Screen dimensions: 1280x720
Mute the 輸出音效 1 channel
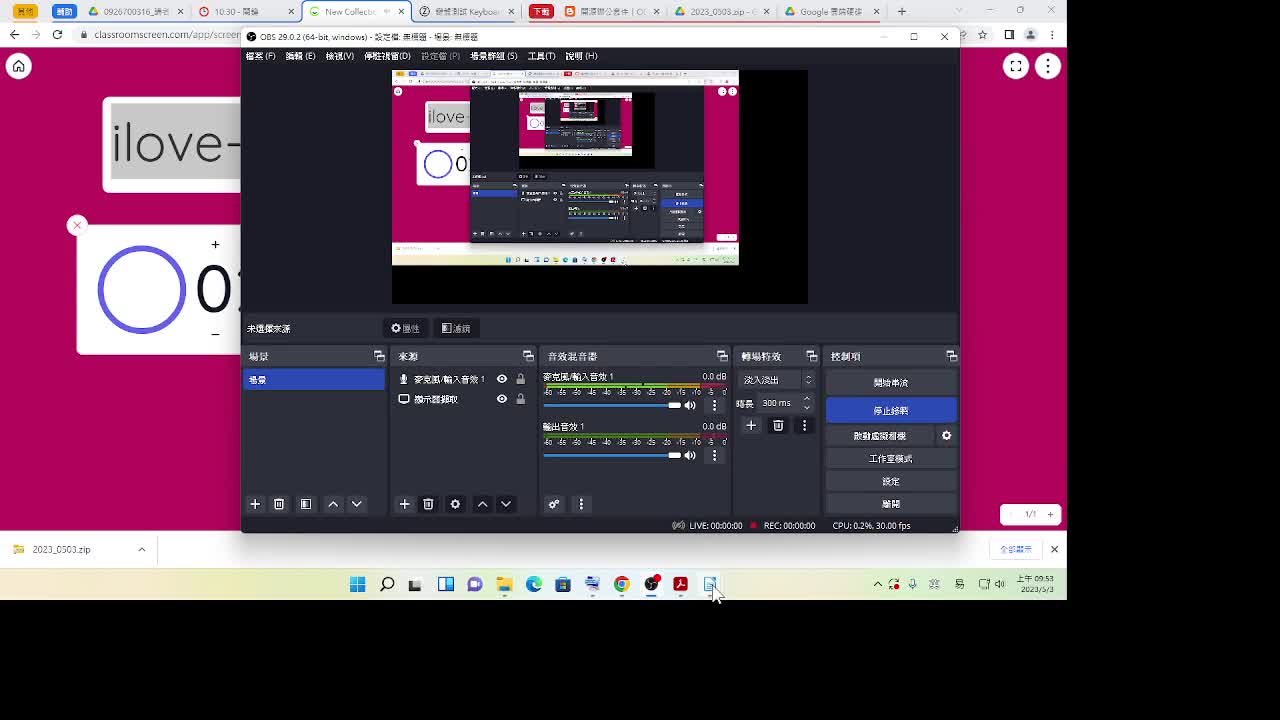[x=690, y=455]
